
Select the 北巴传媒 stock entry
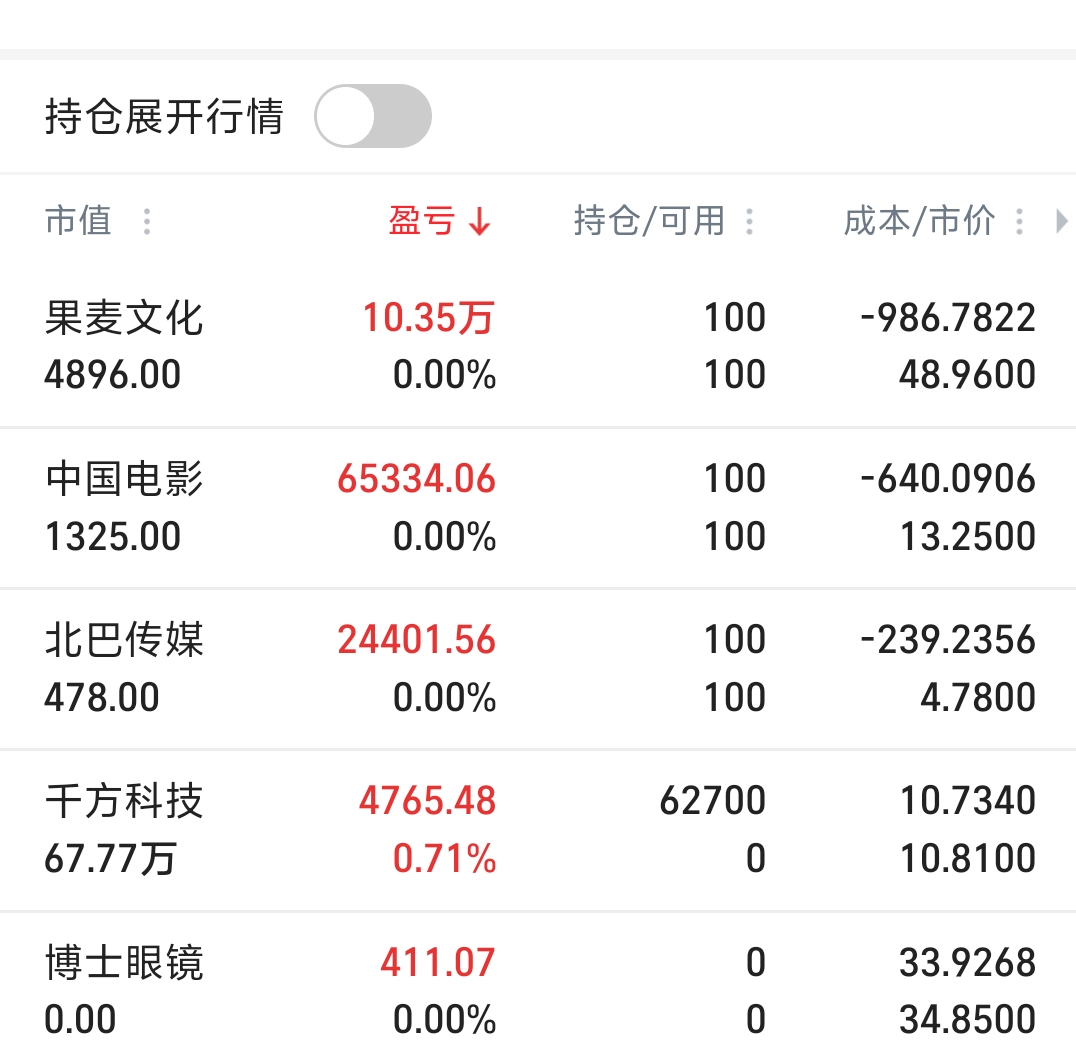(x=538, y=669)
